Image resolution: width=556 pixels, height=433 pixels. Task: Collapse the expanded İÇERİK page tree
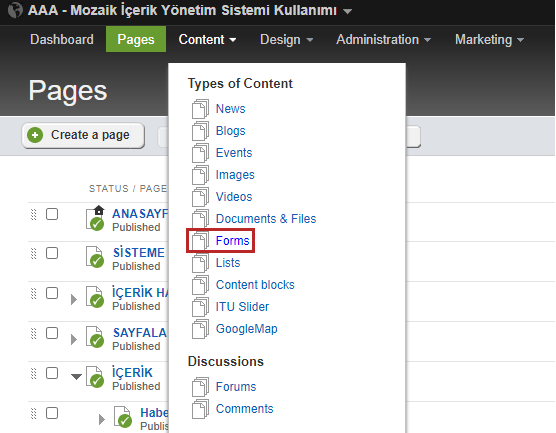(76, 377)
